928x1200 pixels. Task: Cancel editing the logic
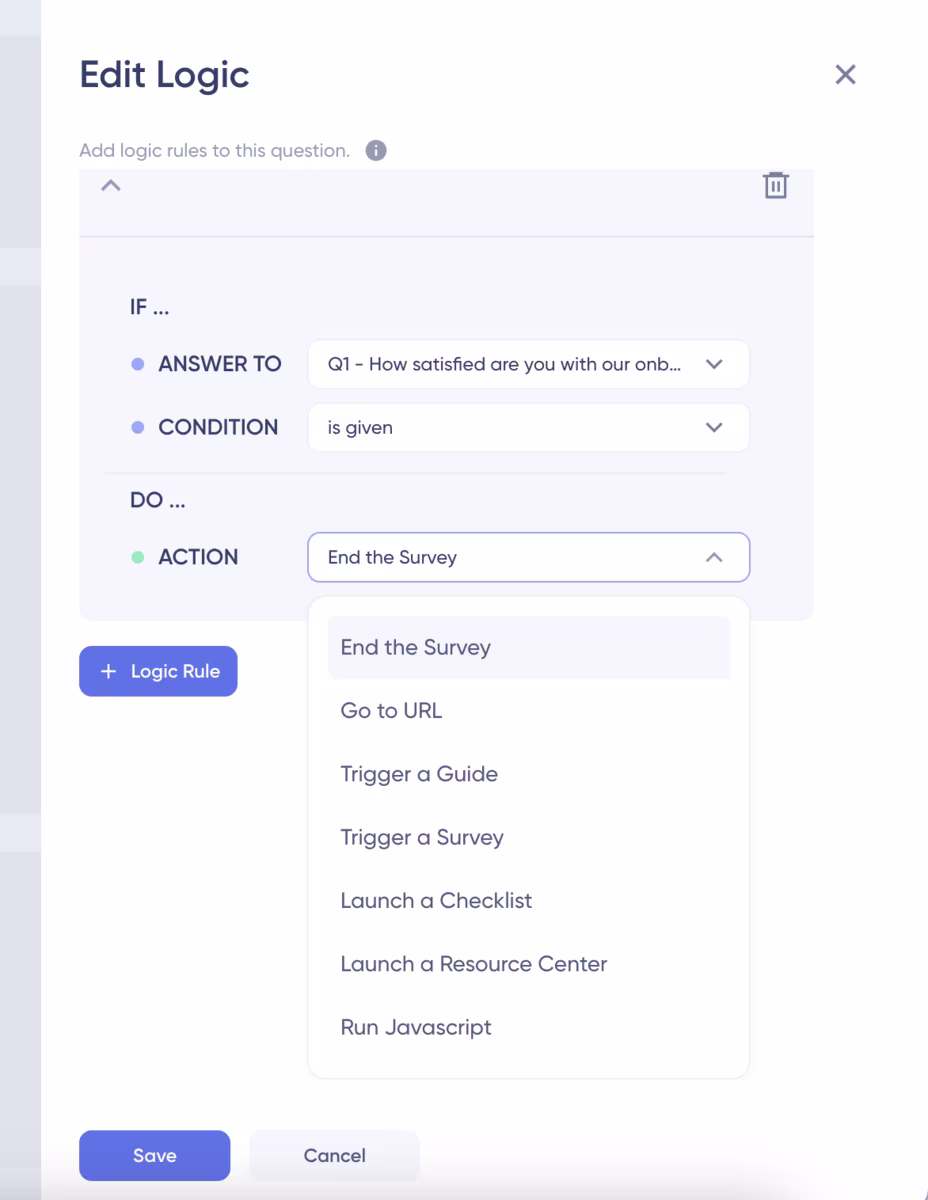coord(334,1155)
